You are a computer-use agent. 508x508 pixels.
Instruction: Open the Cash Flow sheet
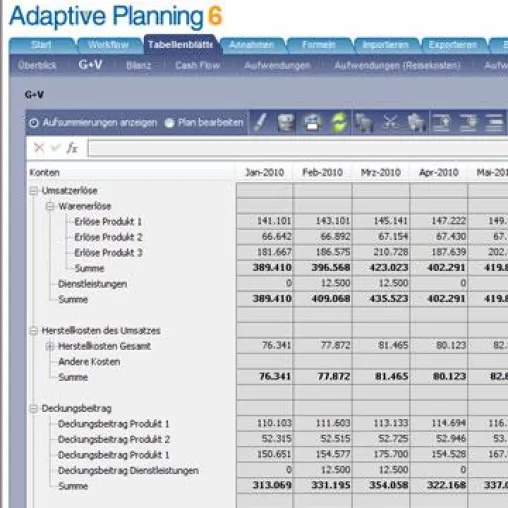point(198,66)
